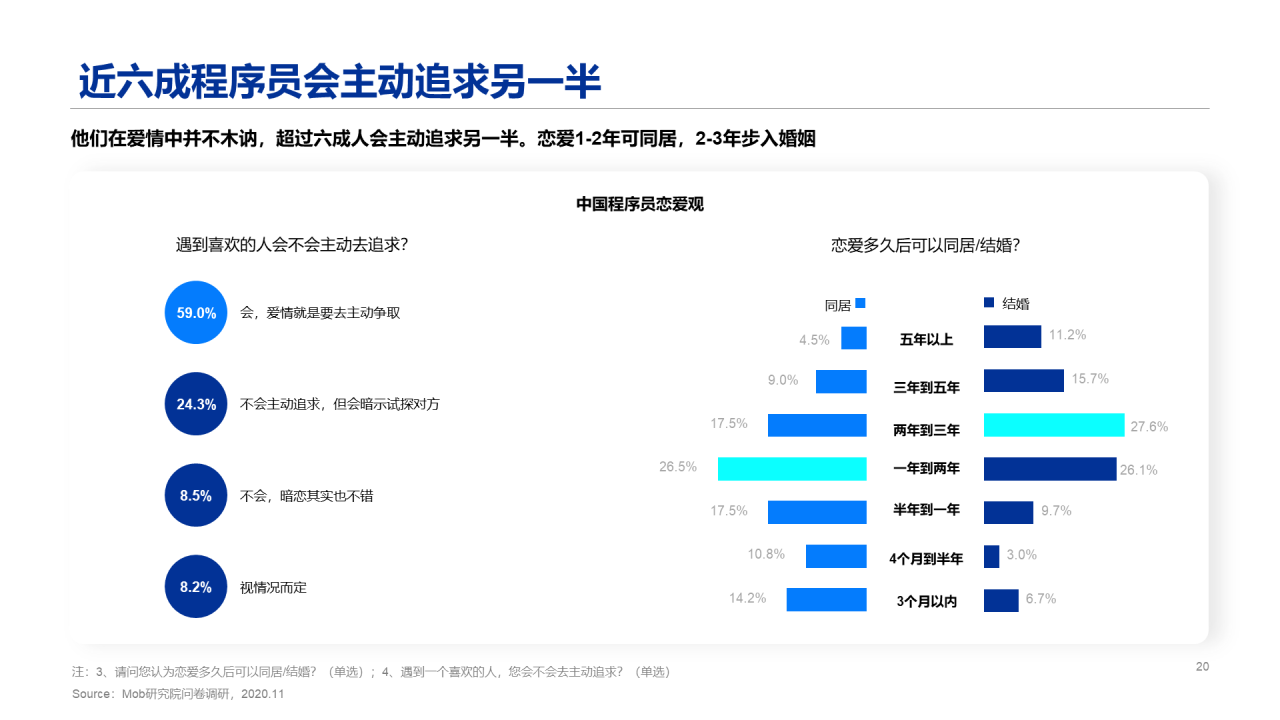Click the axis label 三年到五年
The height and width of the screenshot is (720, 1280).
tap(926, 386)
